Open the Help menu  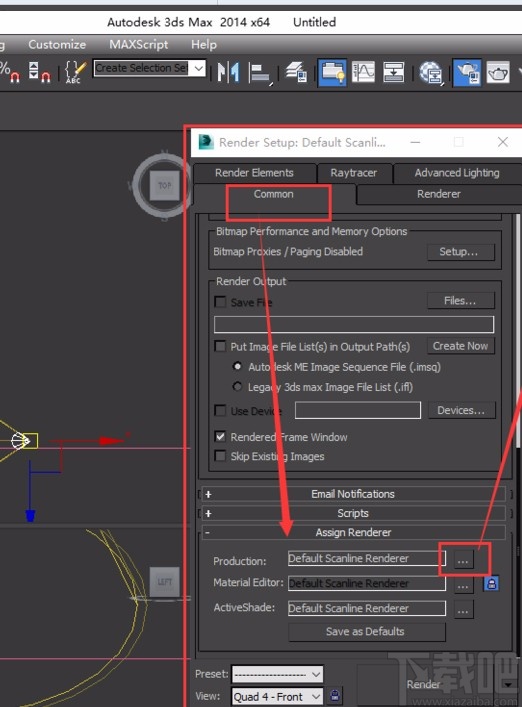click(x=204, y=45)
